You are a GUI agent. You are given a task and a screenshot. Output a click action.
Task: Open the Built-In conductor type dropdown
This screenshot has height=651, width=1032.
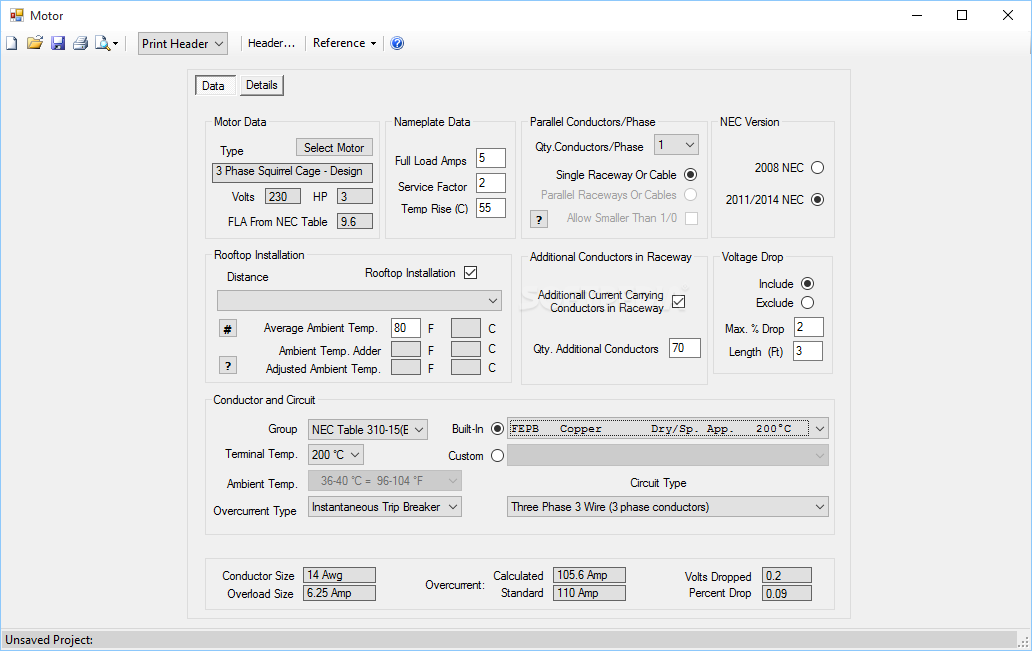click(667, 429)
